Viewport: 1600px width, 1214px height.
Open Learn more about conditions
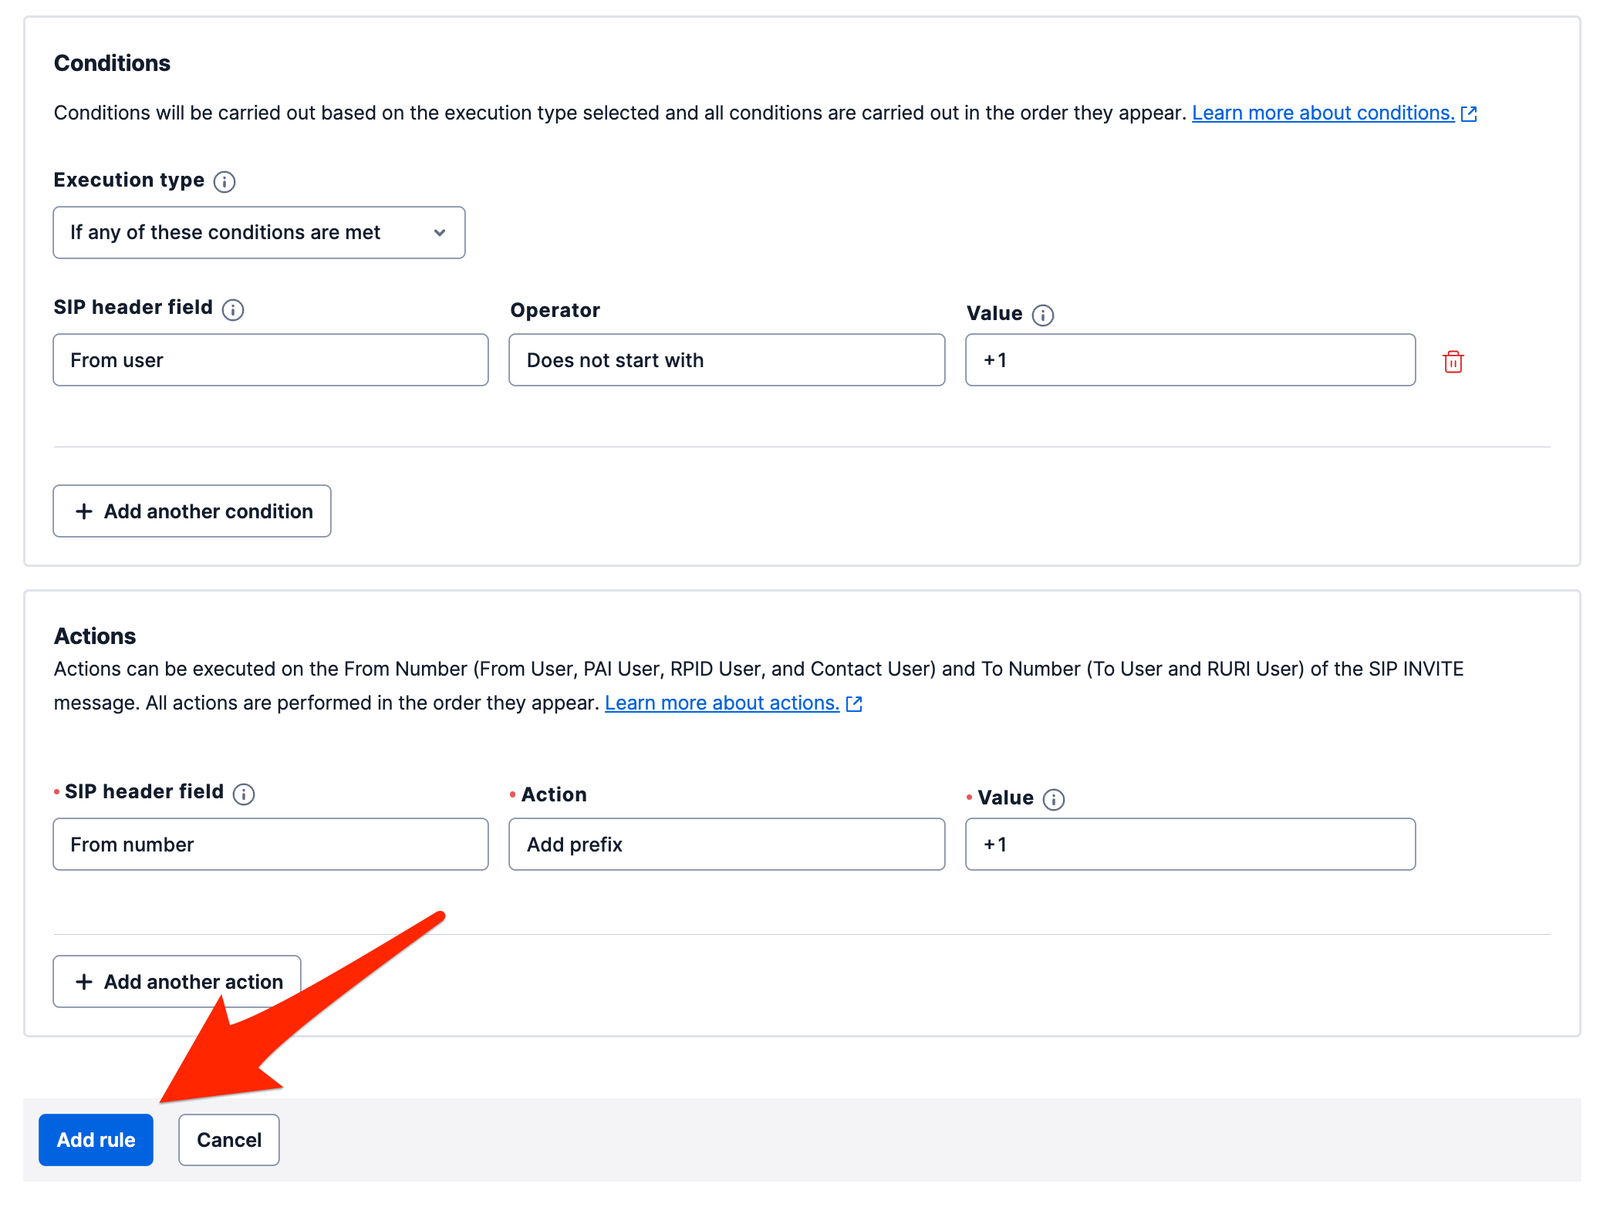(x=1323, y=113)
